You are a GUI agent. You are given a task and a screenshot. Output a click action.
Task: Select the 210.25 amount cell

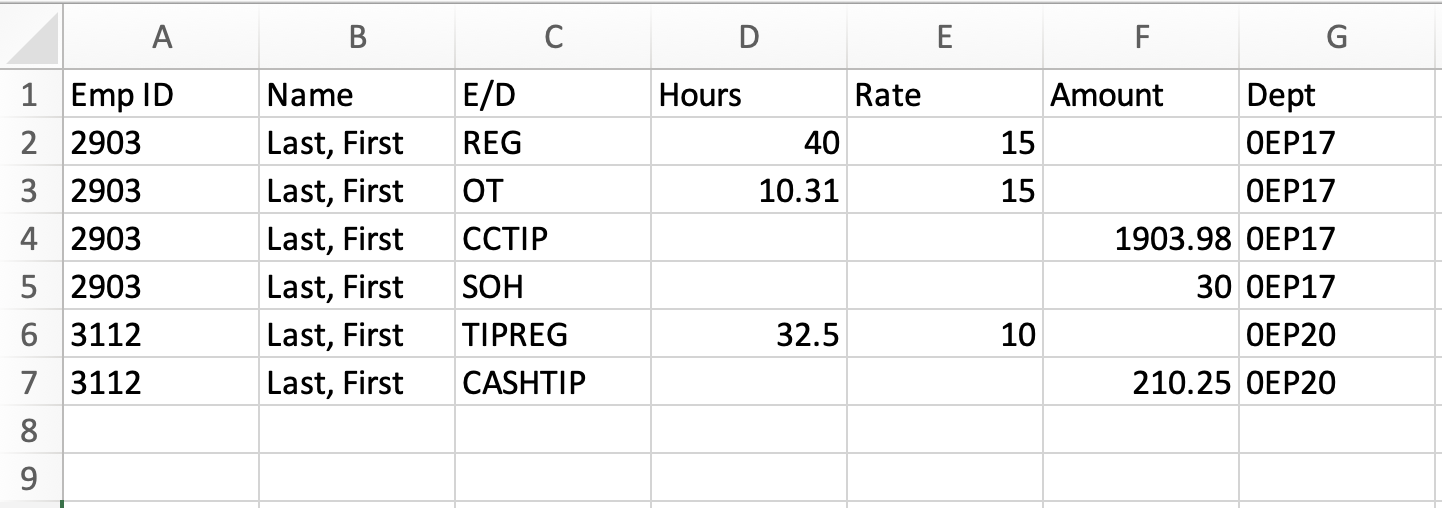point(1141,383)
